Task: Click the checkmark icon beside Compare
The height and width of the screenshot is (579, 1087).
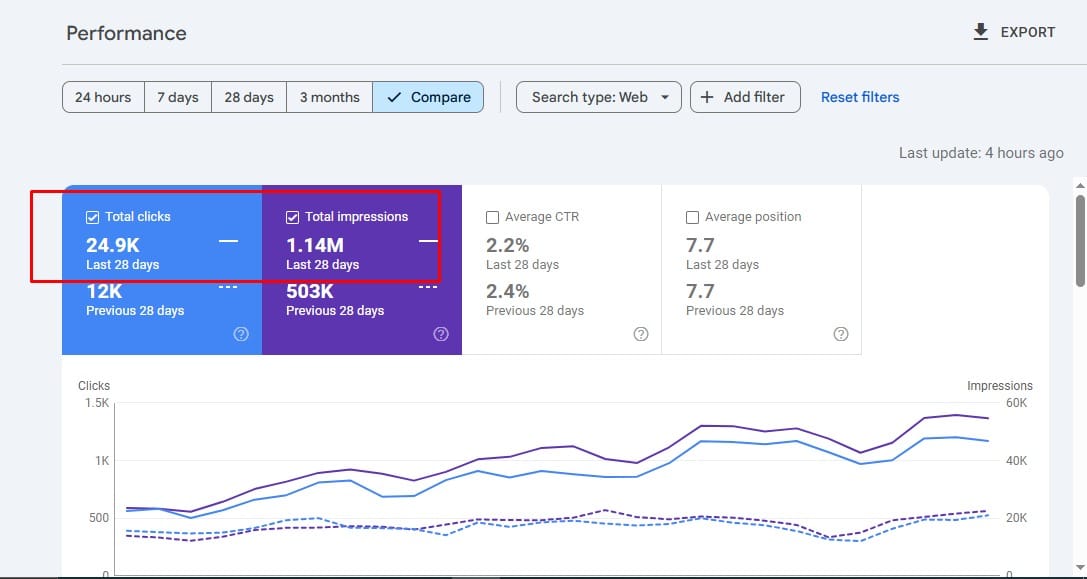Action: 394,97
